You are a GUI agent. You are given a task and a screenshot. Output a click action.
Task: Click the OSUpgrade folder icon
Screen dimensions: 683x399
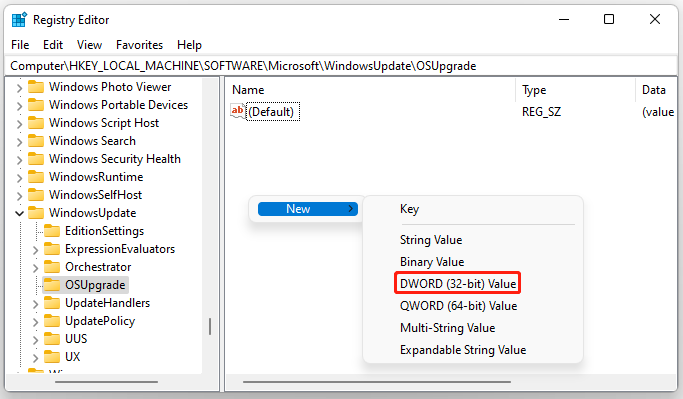[x=52, y=285]
